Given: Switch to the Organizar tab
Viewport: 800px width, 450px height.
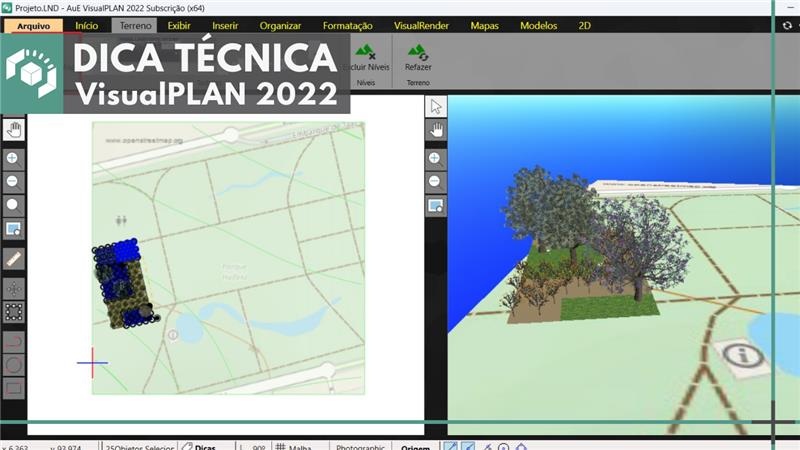Looking at the screenshot, I should tap(280, 26).
